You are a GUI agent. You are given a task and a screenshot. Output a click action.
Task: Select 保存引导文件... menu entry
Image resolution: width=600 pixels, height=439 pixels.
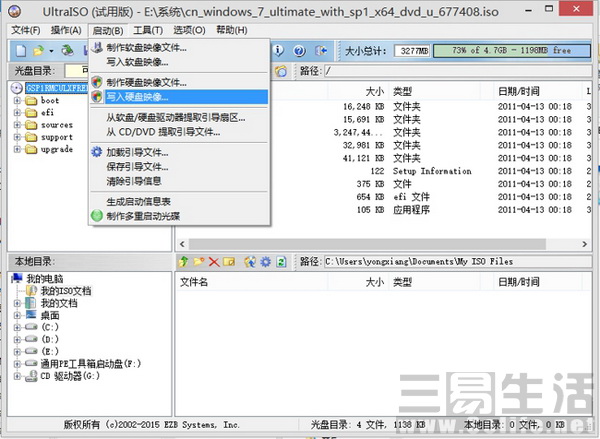(x=179, y=166)
